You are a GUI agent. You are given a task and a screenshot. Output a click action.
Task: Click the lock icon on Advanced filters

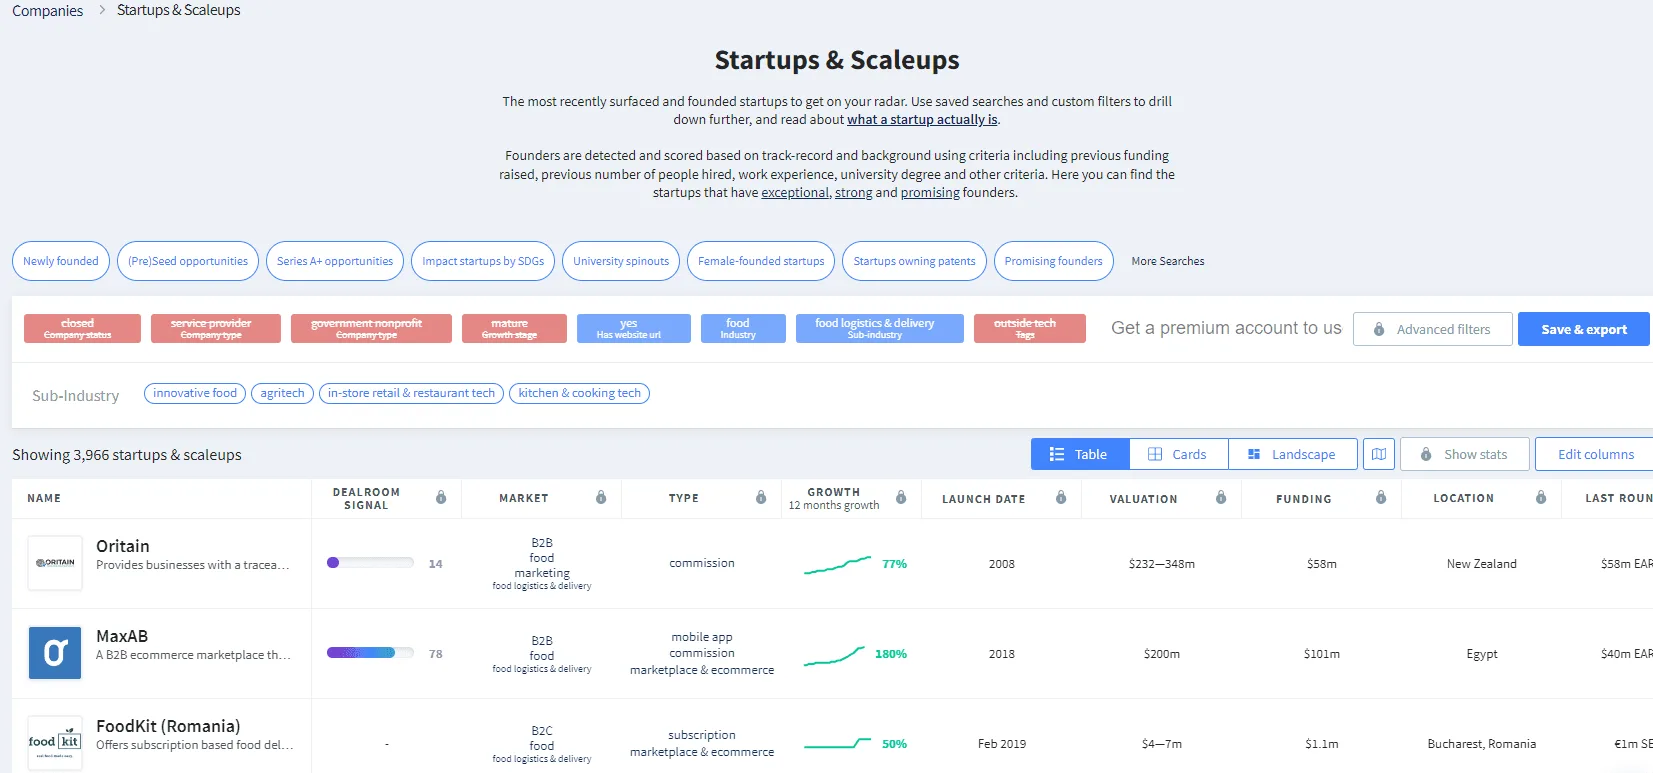tap(1380, 329)
